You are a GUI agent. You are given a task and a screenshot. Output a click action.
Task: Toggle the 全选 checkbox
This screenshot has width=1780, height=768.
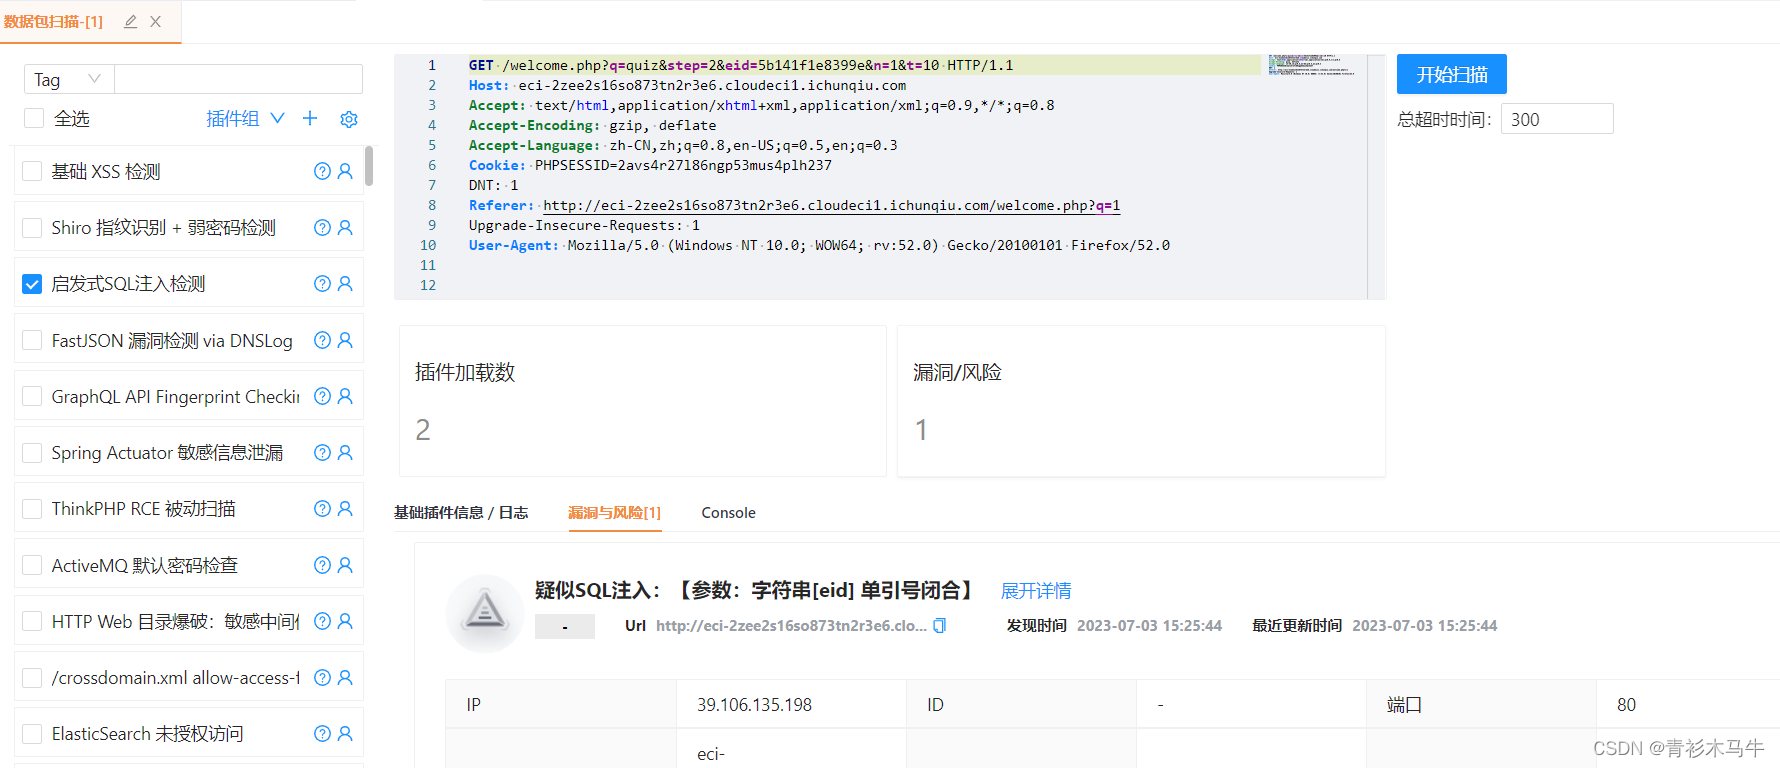point(34,118)
